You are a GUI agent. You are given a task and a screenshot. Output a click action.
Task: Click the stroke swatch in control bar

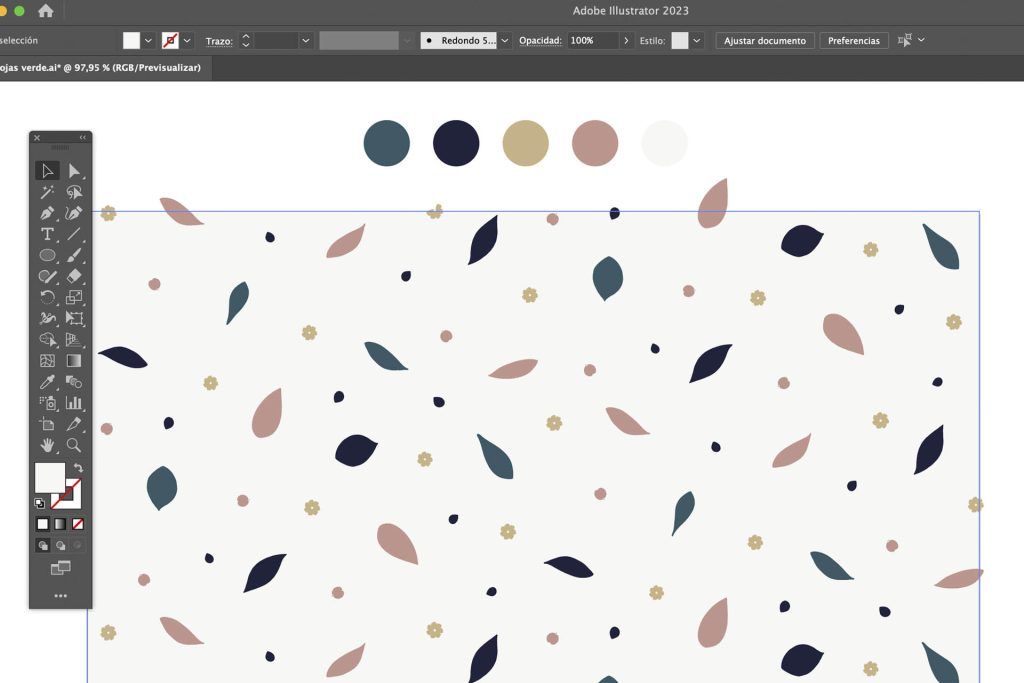(x=170, y=40)
